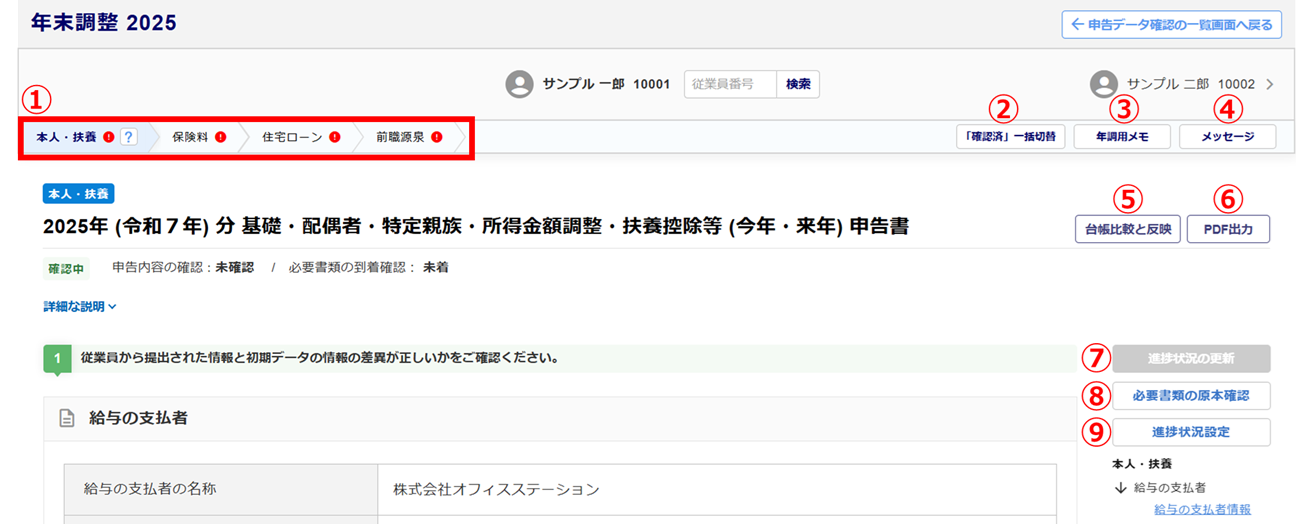
Task: Click the red alert icon on 住宅ローン step
Action: (335, 137)
